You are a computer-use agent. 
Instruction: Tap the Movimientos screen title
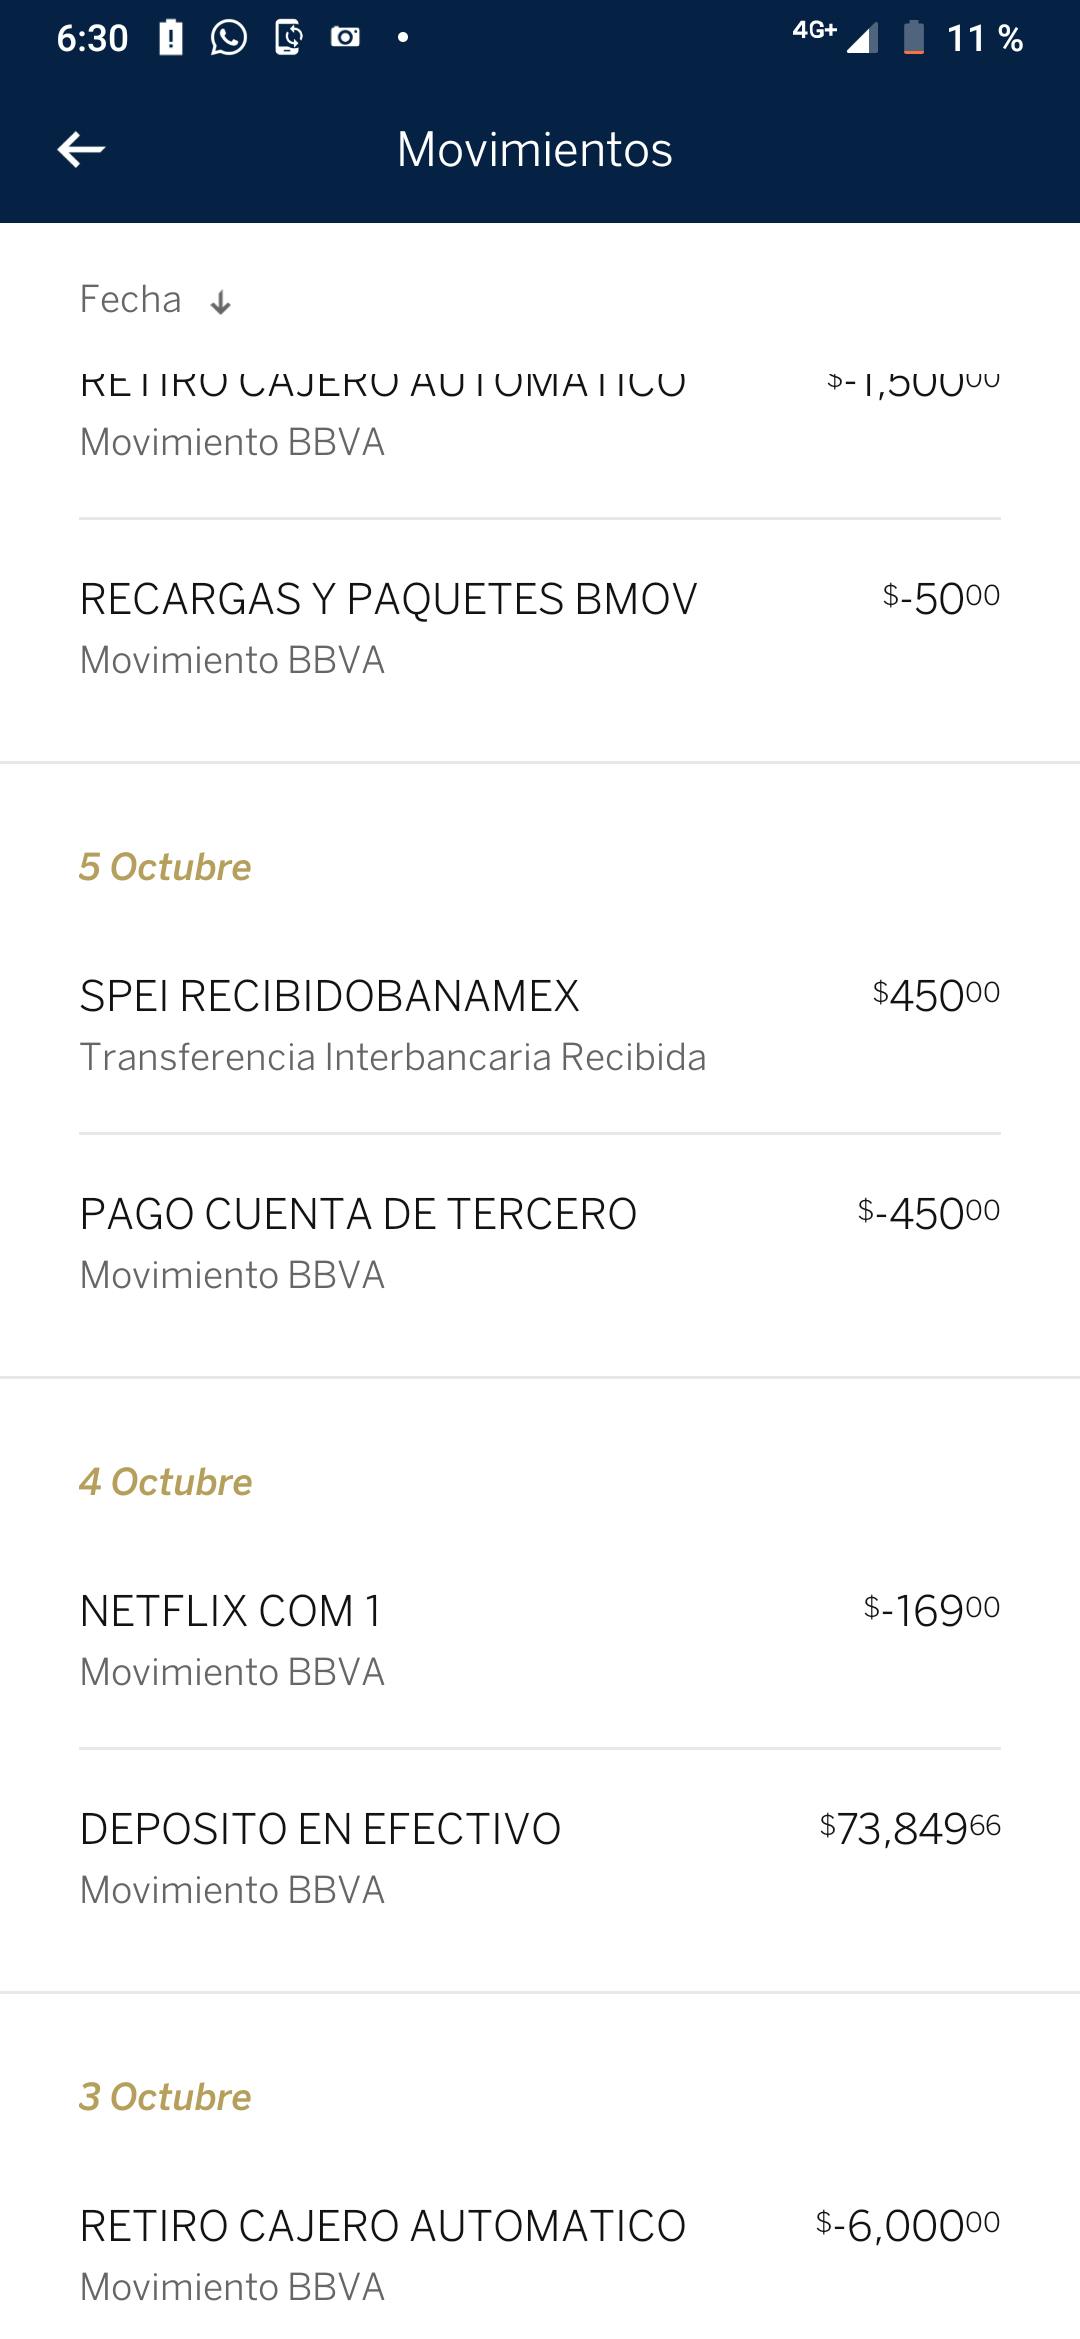point(534,150)
